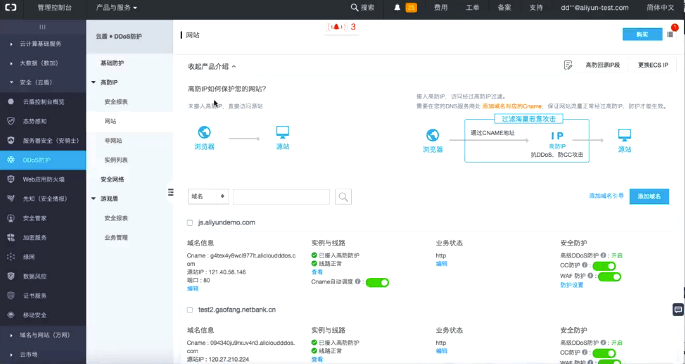
Task: Open the search magnifier in top bar
Action: [x=355, y=7]
